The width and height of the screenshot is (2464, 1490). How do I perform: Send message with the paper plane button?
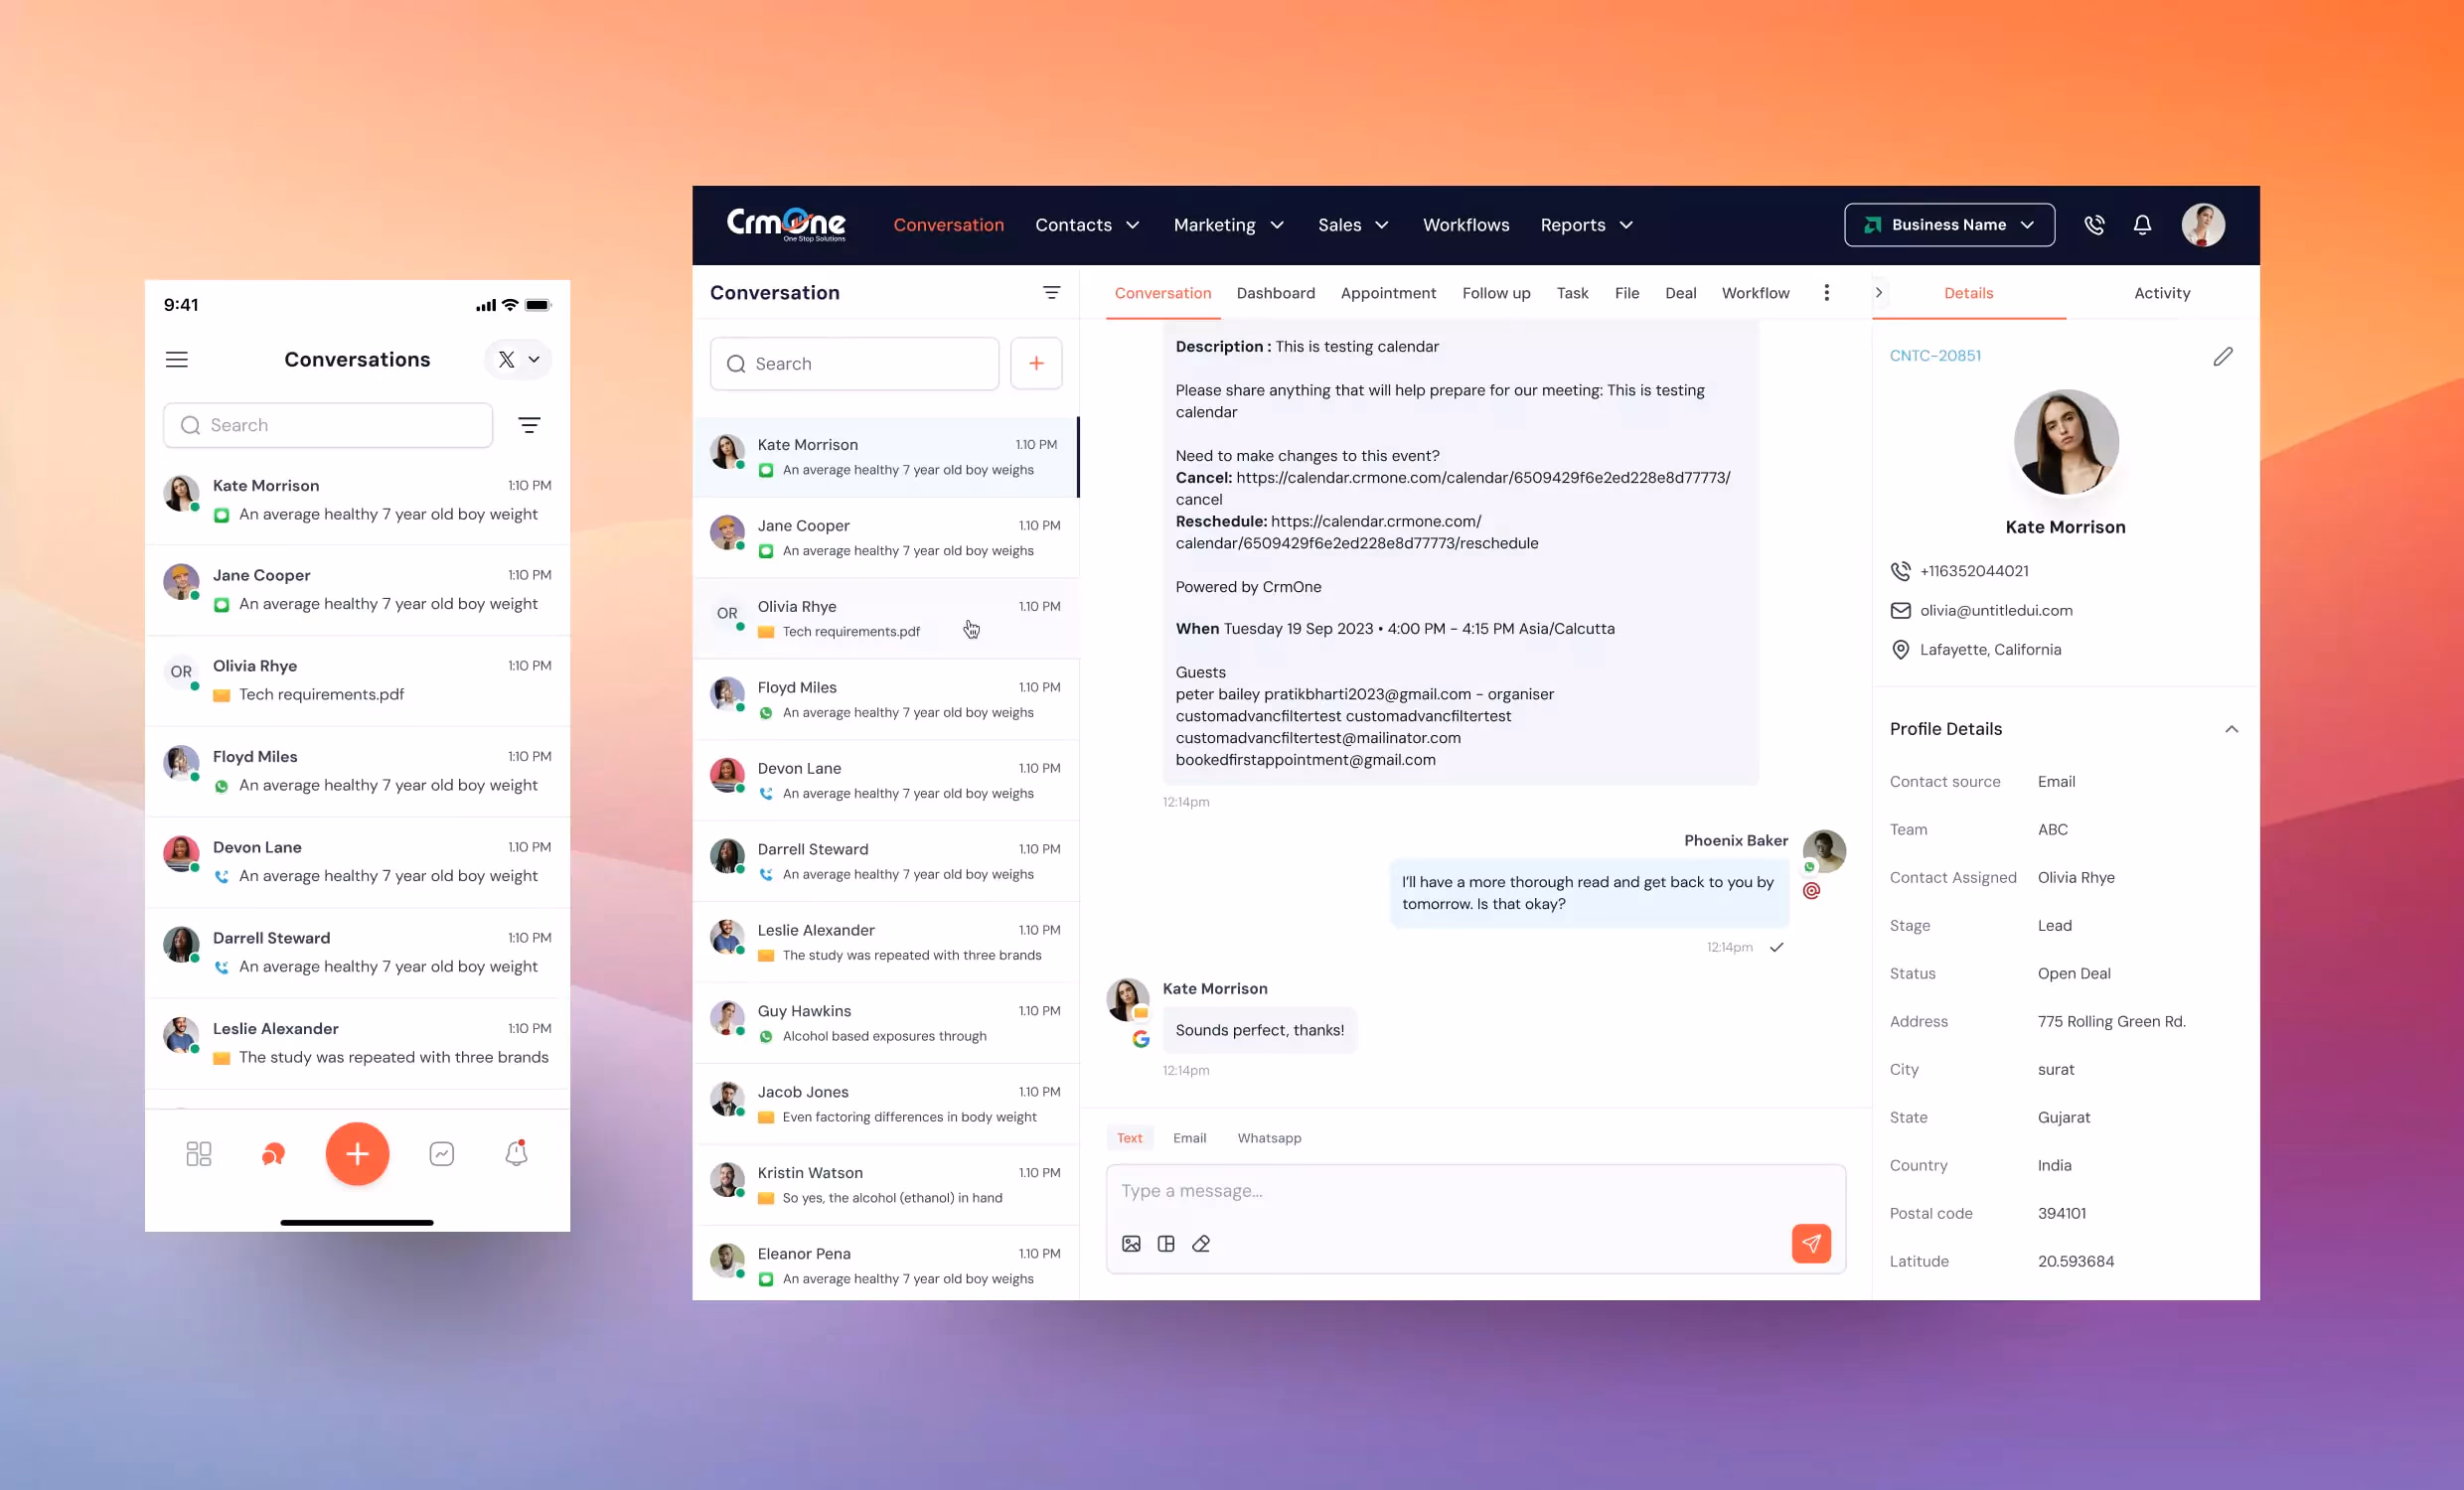tap(1811, 1243)
